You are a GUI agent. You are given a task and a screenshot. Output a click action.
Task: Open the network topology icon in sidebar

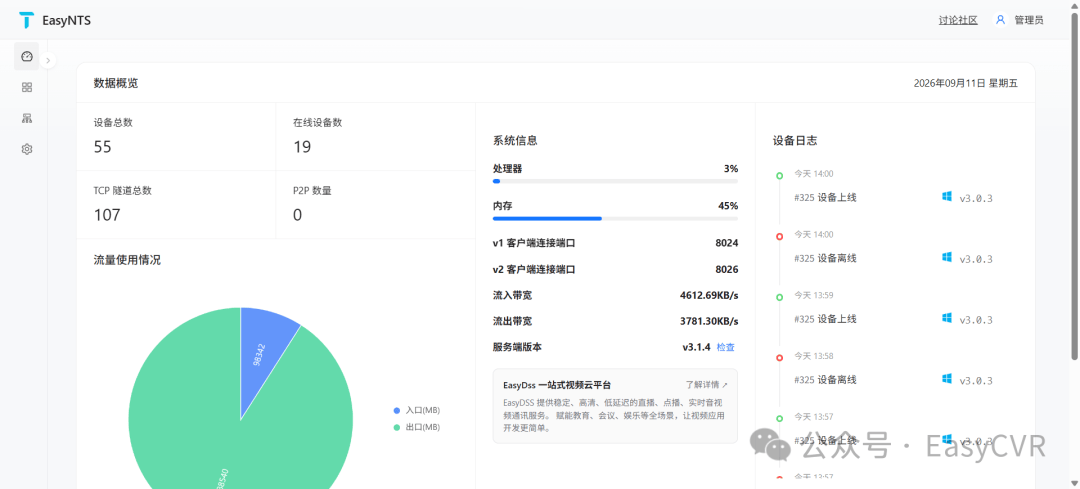27,118
